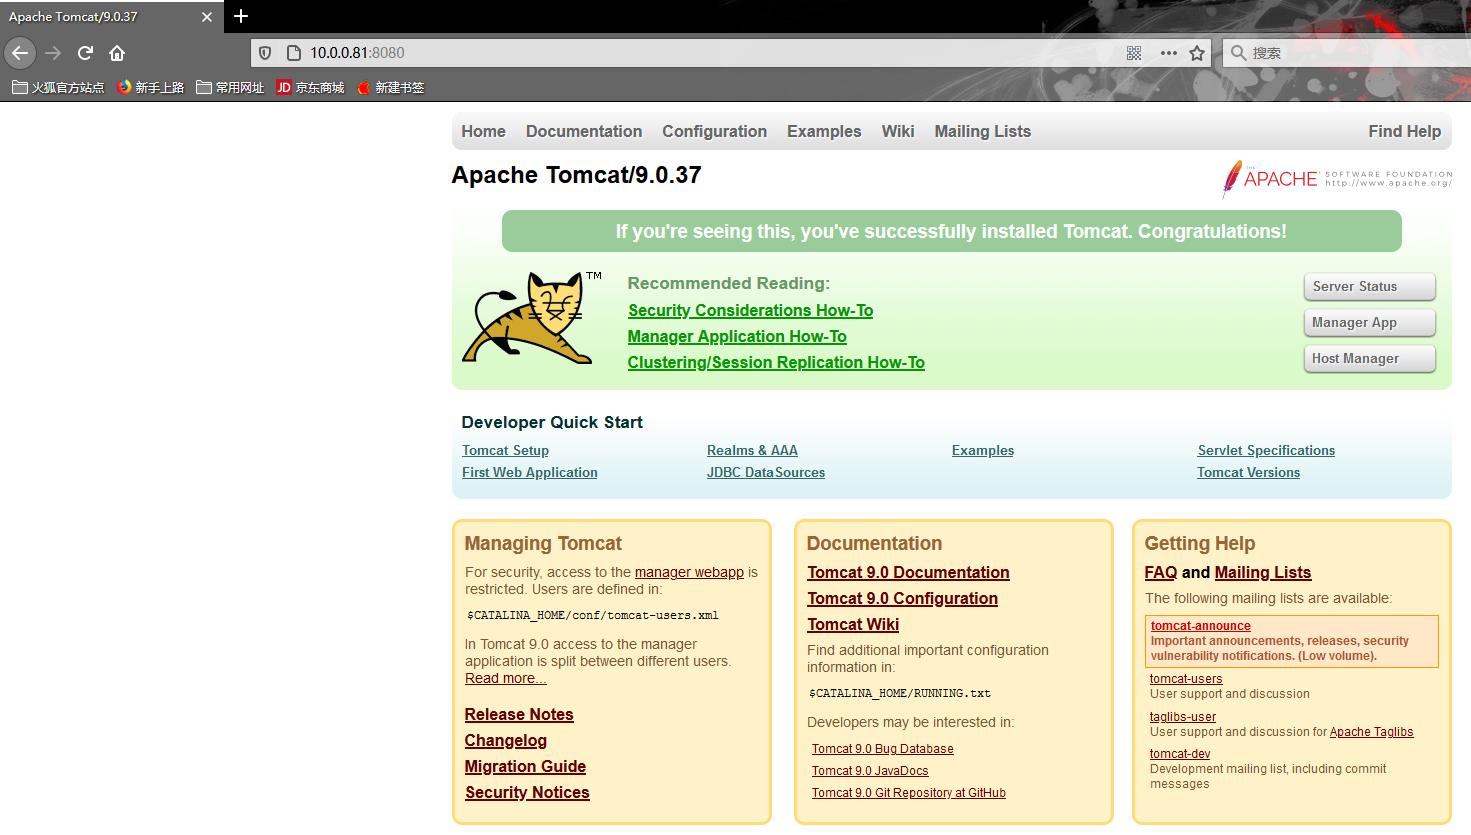Click the Server Status button
This screenshot has width=1471, height=835.
[x=1369, y=286]
